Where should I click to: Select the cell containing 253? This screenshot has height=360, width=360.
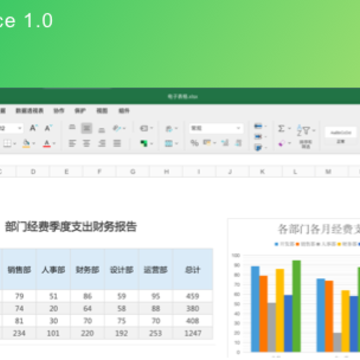tap(156, 333)
